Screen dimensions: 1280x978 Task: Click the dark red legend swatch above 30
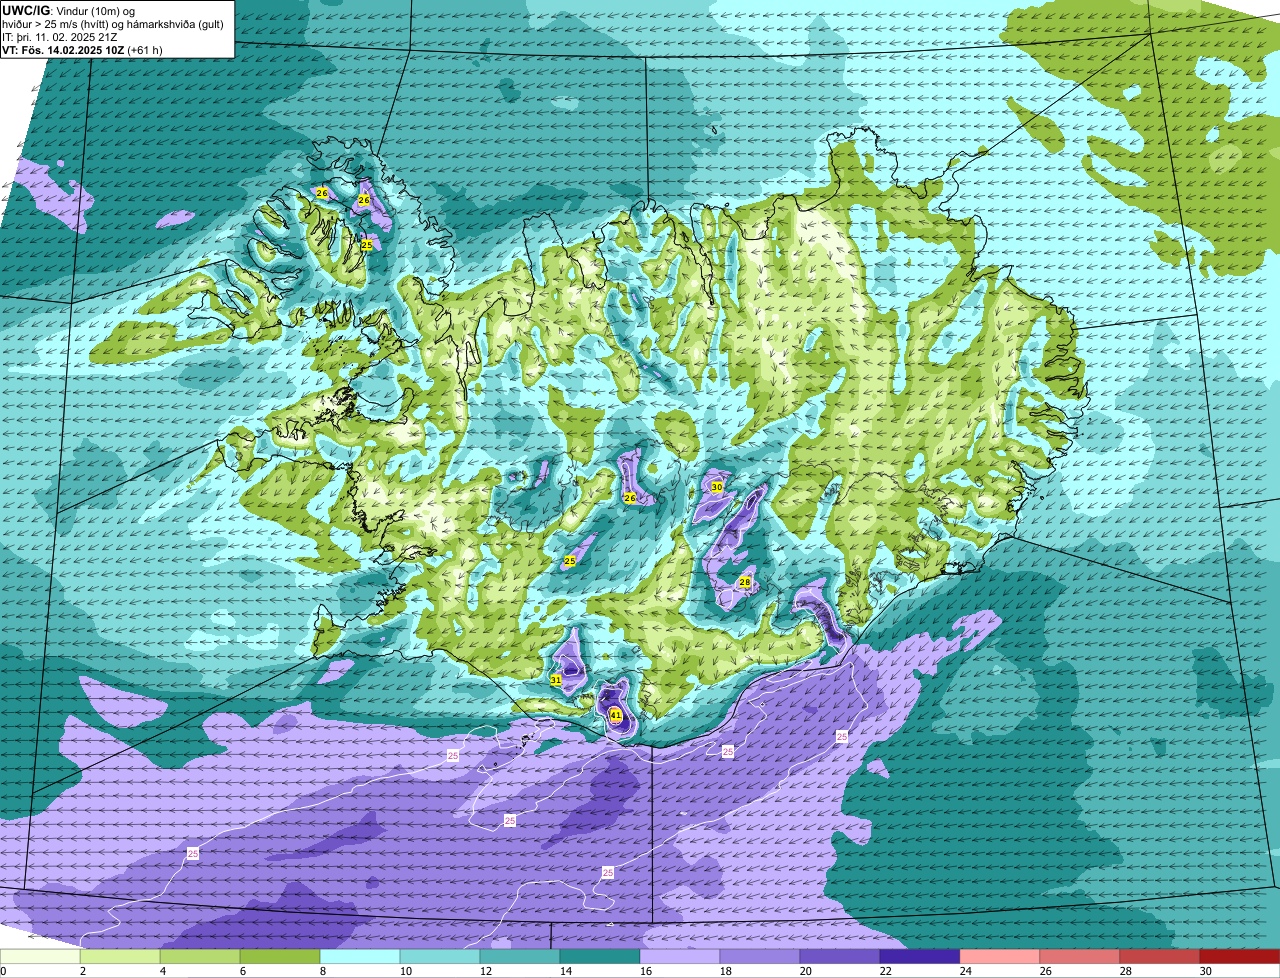tap(1240, 957)
